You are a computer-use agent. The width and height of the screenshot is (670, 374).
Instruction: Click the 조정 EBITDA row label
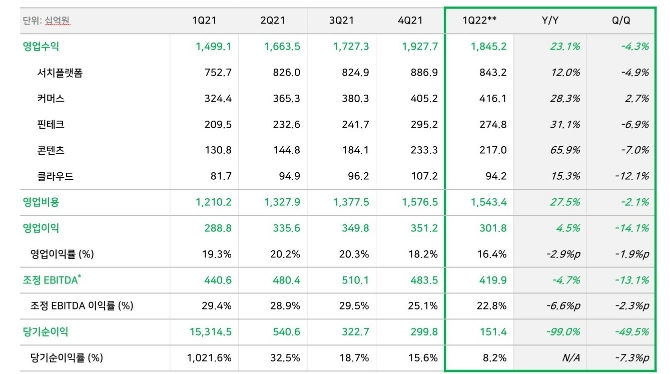tap(52, 280)
